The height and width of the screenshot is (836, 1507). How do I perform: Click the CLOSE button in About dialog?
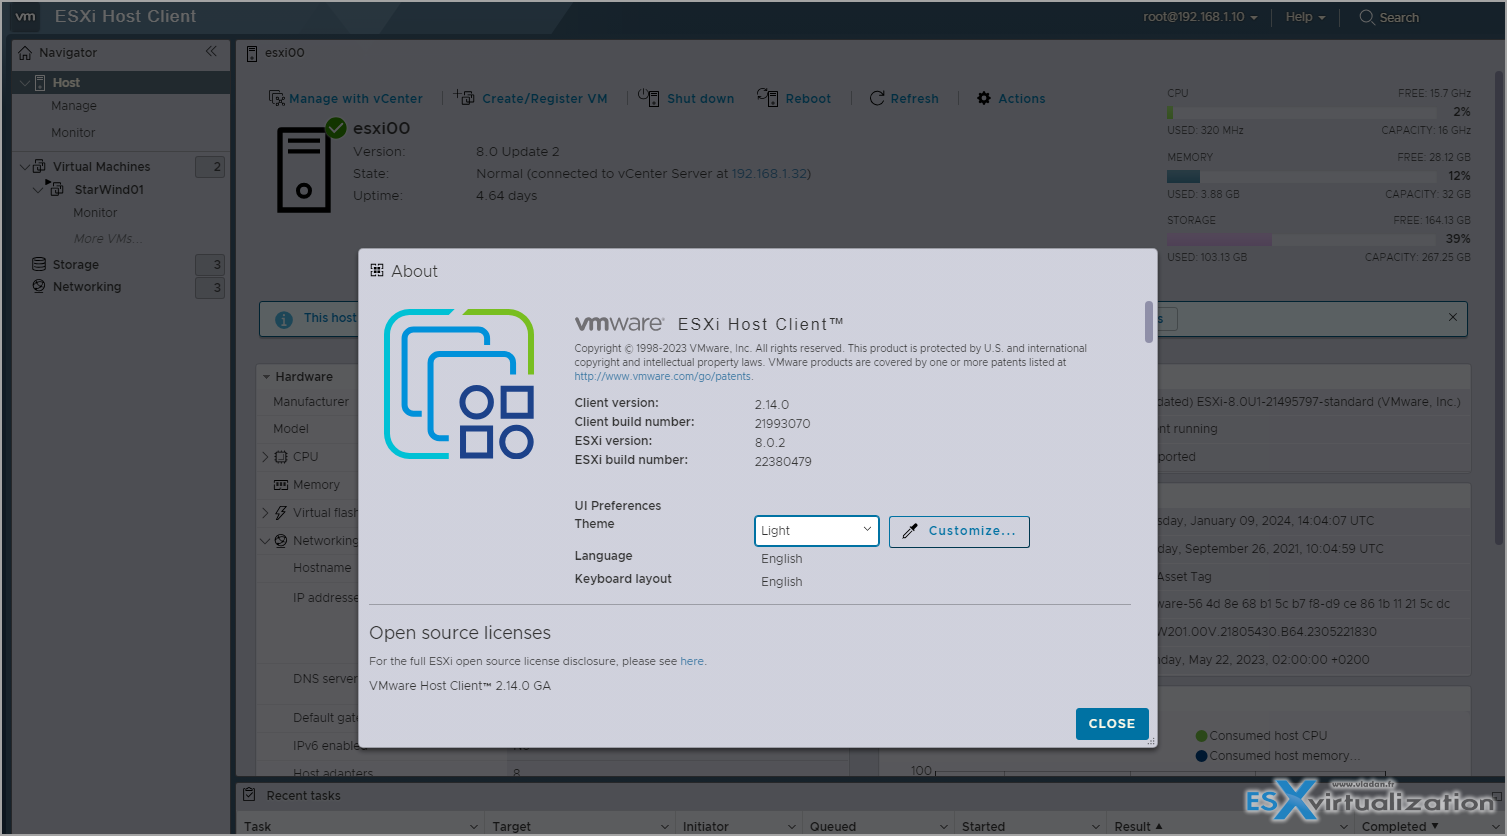point(1112,724)
